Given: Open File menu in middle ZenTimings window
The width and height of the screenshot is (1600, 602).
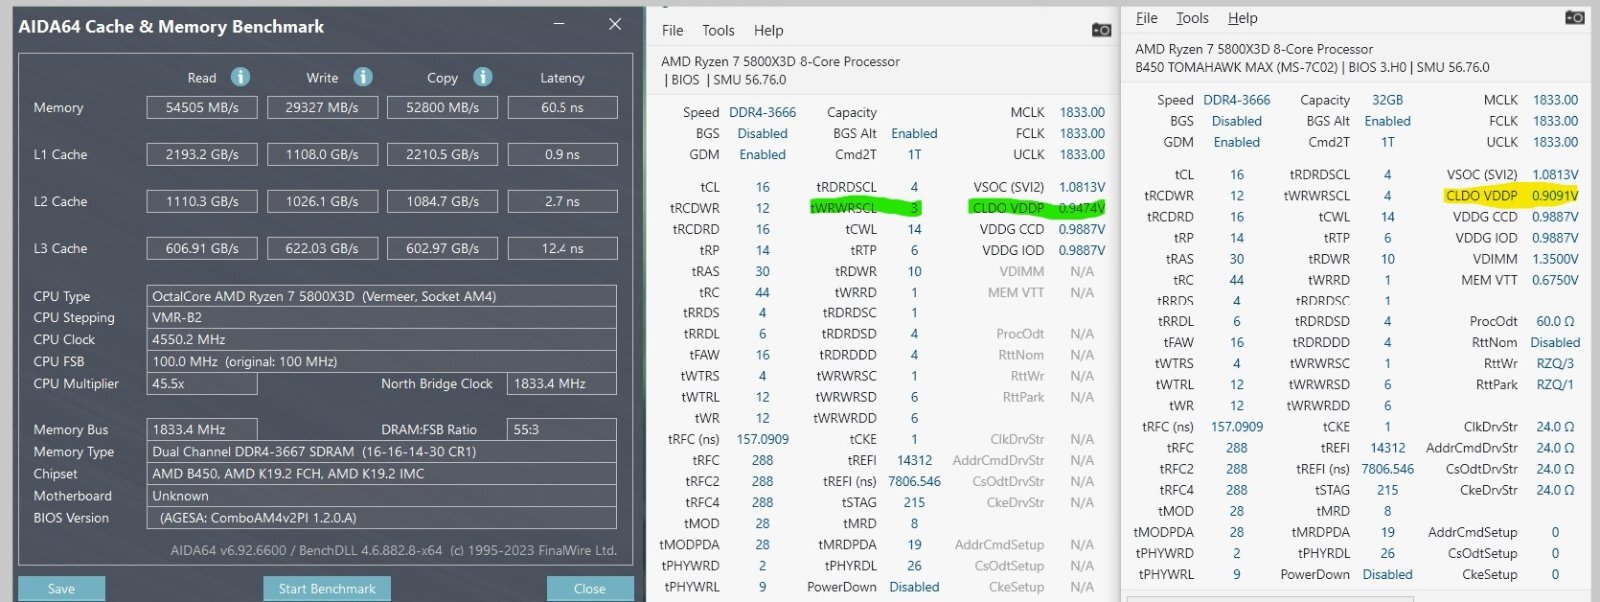Looking at the screenshot, I should 673,31.
